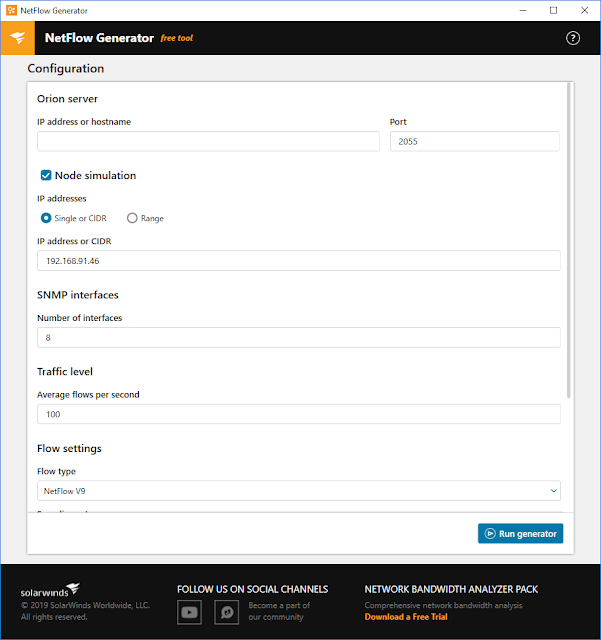Click the 'SNMP interfaces' heading
The height and width of the screenshot is (640, 601).
[x=78, y=295]
